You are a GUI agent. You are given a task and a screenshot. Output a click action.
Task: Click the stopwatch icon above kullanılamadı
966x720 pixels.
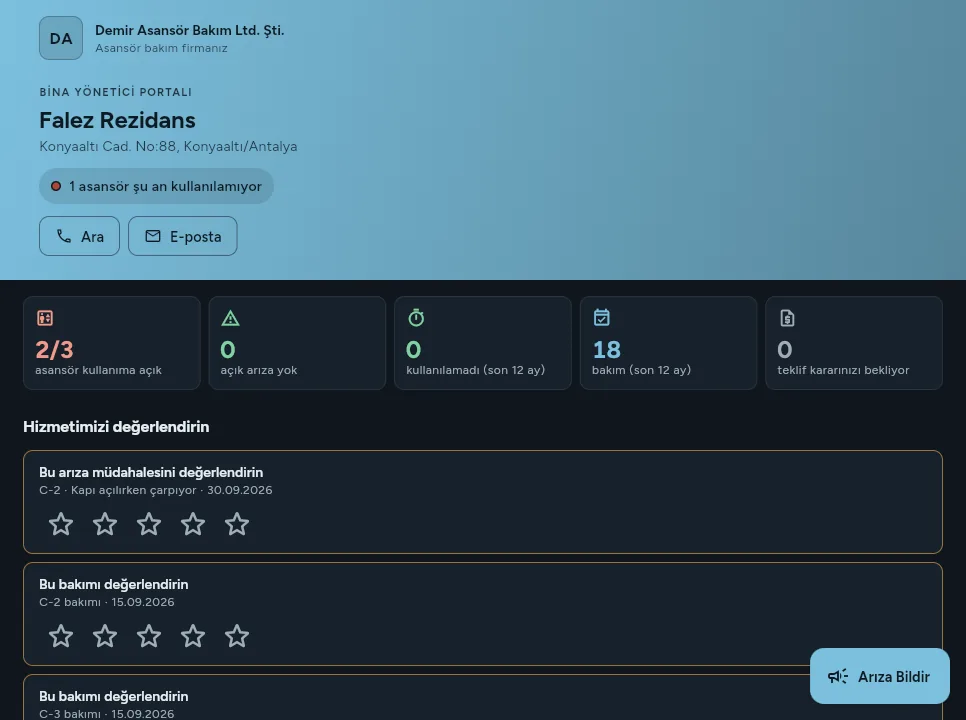[416, 318]
